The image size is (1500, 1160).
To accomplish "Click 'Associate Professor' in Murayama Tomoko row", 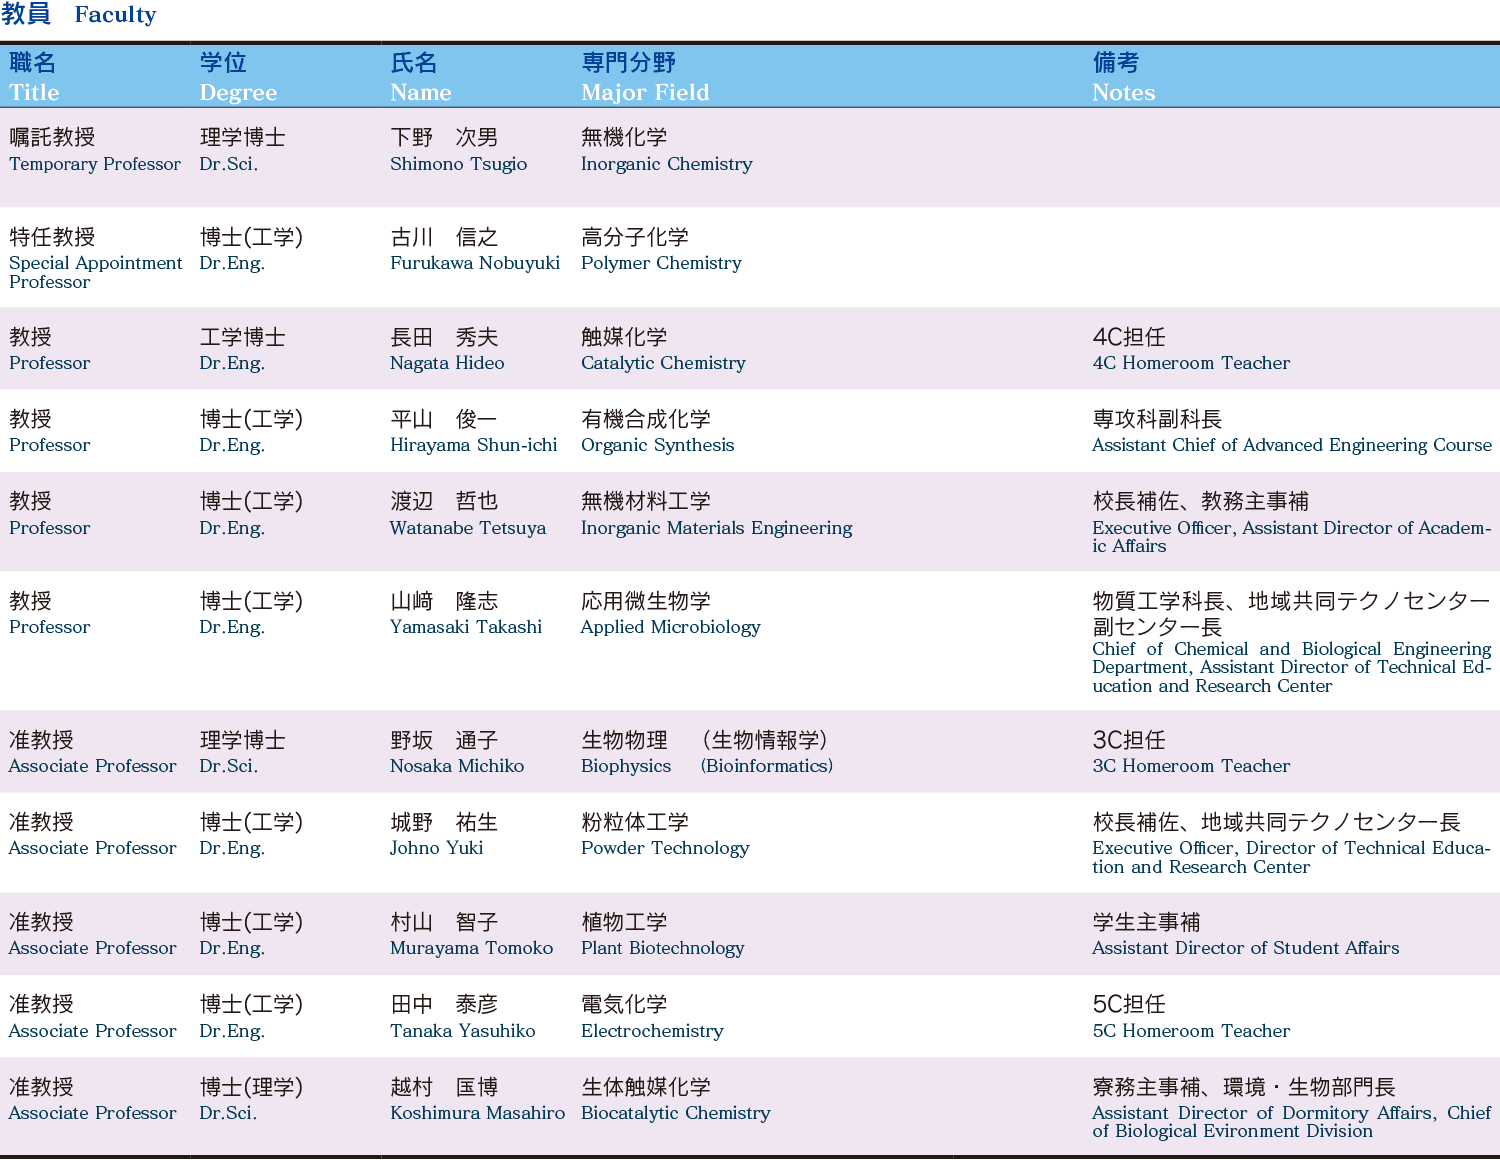I will [92, 948].
